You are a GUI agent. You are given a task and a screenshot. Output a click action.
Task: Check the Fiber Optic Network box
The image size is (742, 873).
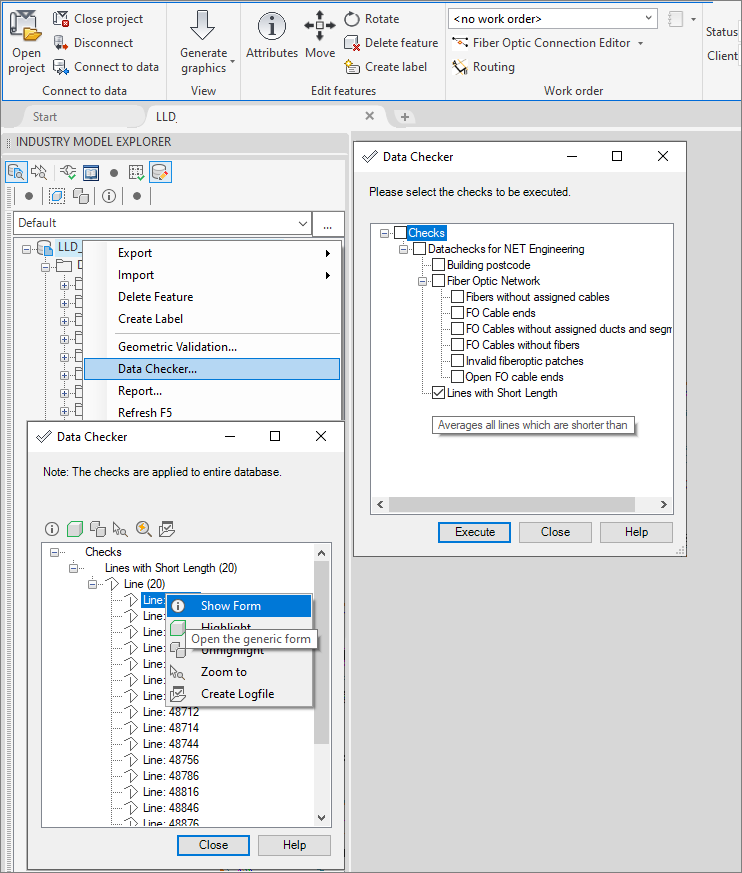coord(439,281)
